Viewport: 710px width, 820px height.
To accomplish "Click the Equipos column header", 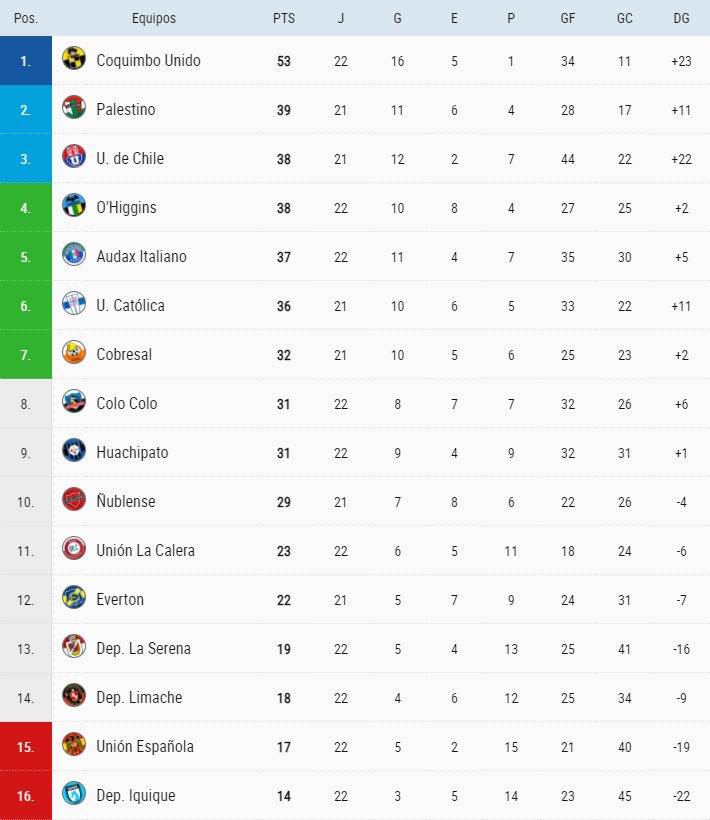I will pos(153,18).
